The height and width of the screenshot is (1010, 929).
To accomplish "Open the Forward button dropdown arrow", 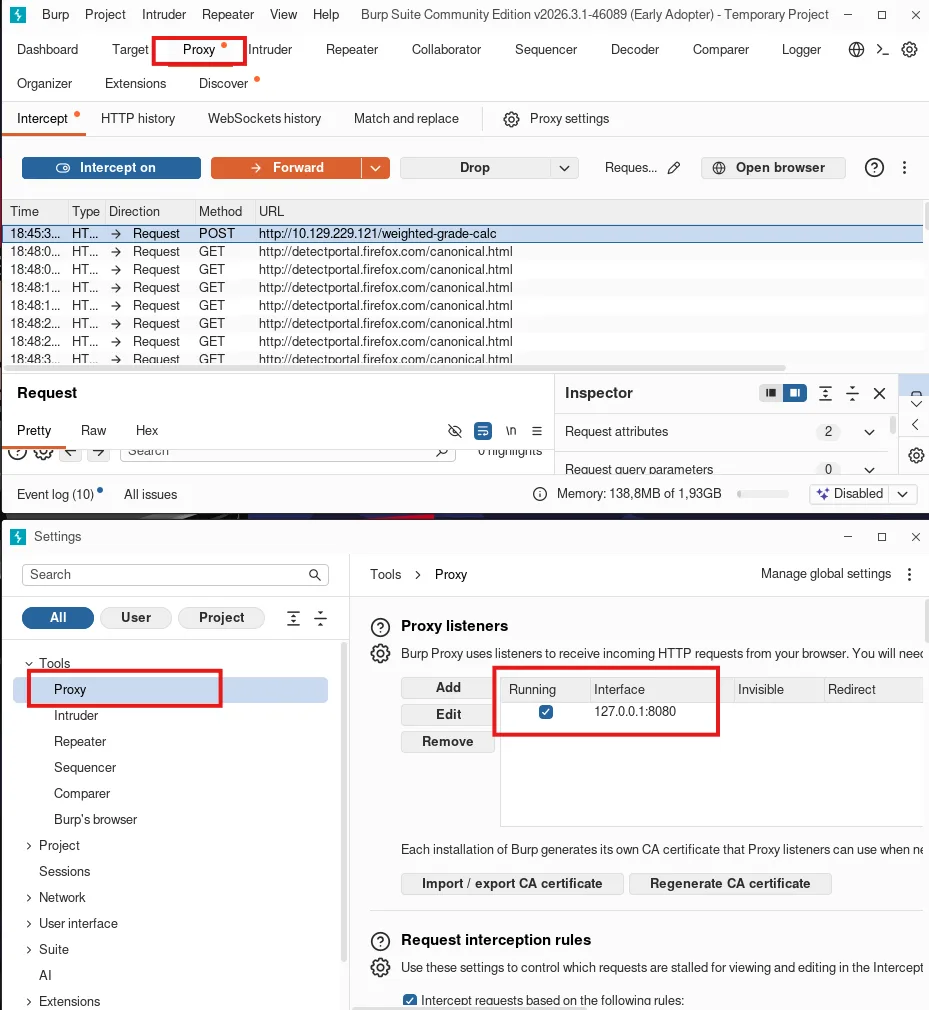I will tap(376, 168).
